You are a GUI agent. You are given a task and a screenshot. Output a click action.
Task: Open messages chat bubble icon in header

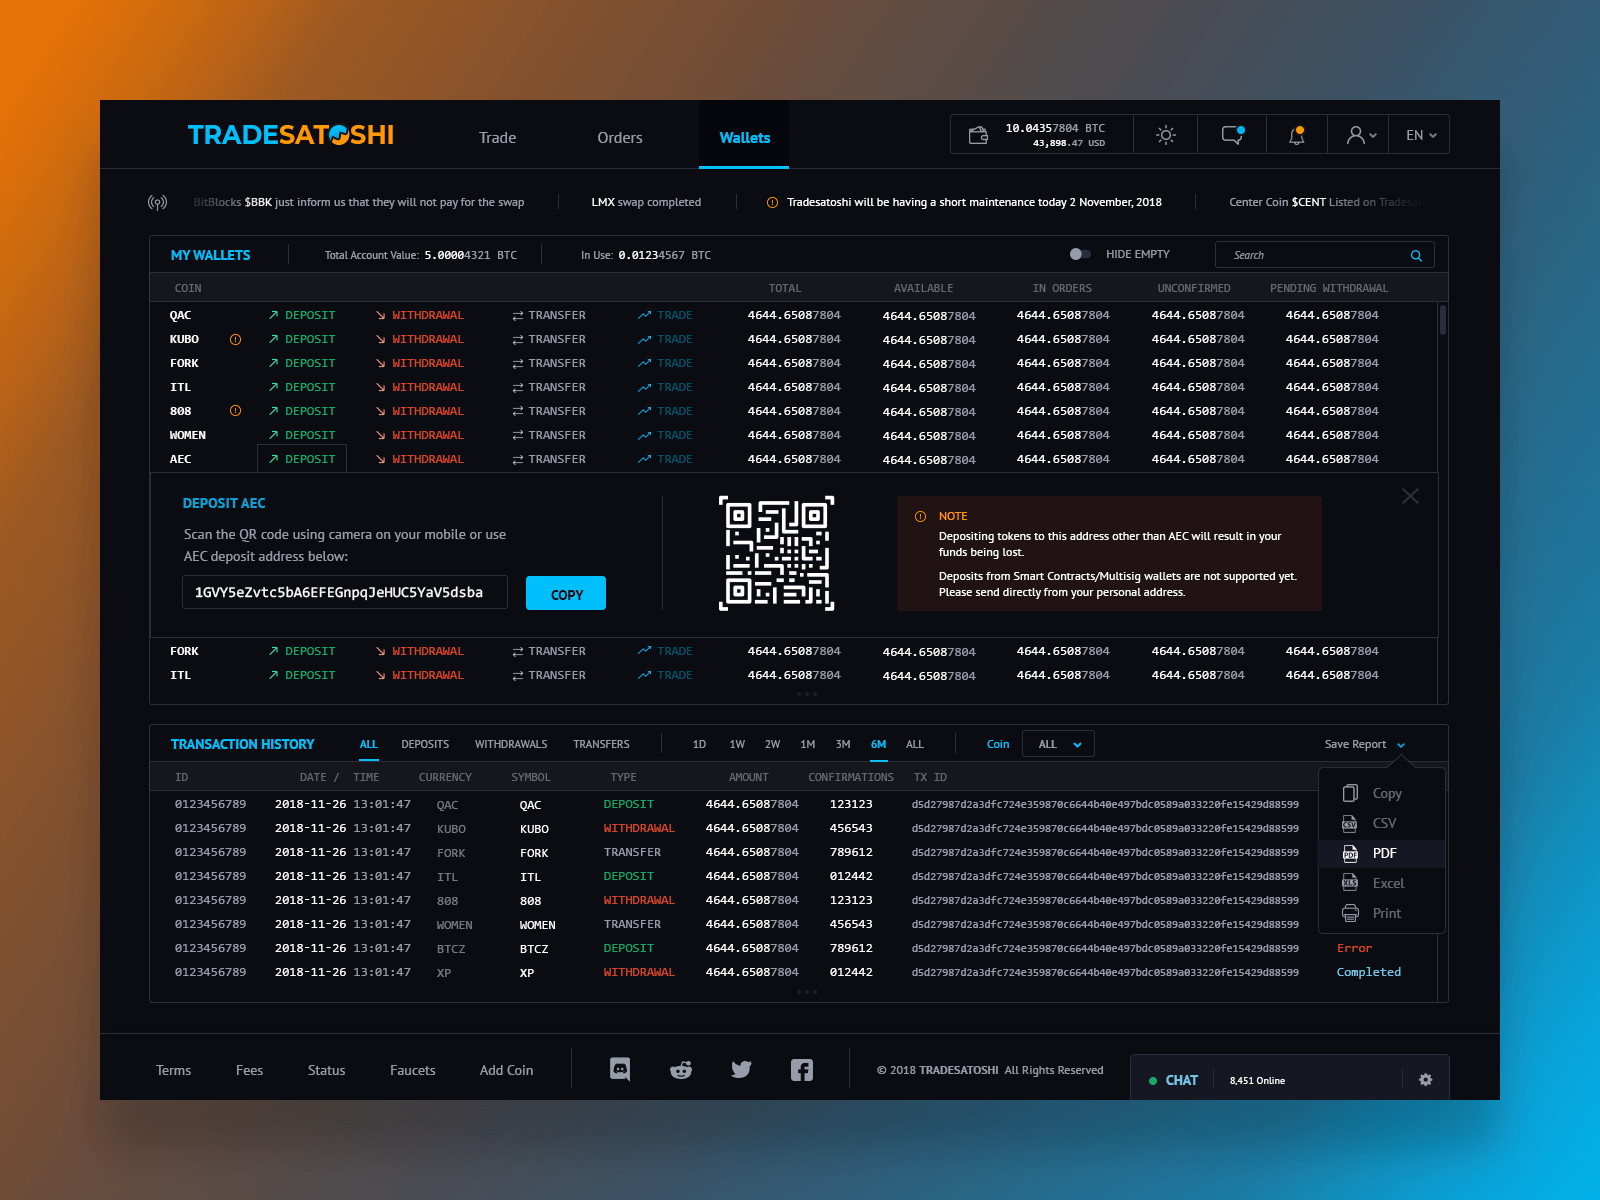pos(1233,135)
